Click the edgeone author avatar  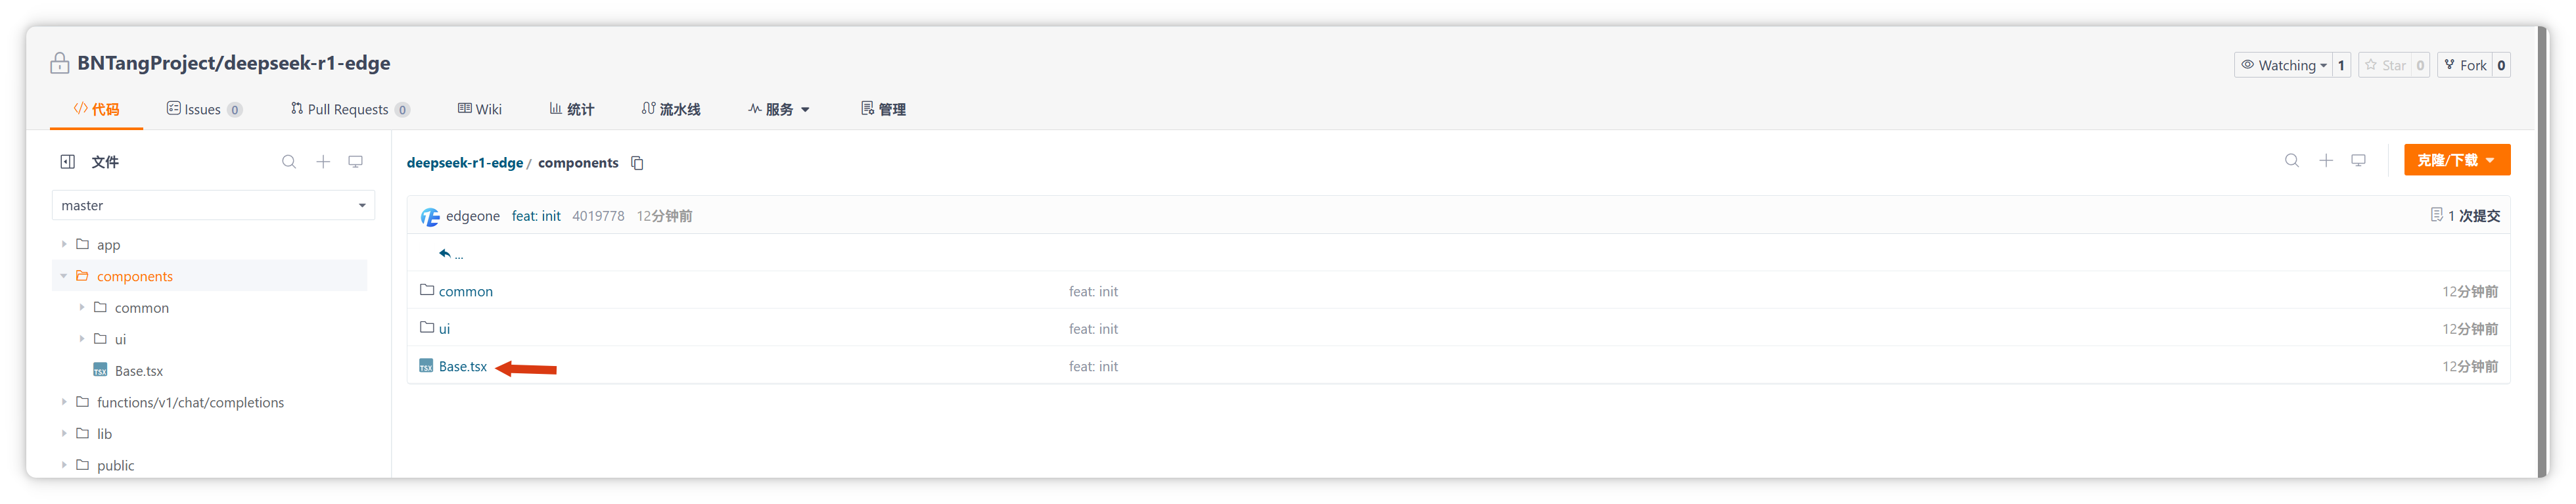click(430, 217)
